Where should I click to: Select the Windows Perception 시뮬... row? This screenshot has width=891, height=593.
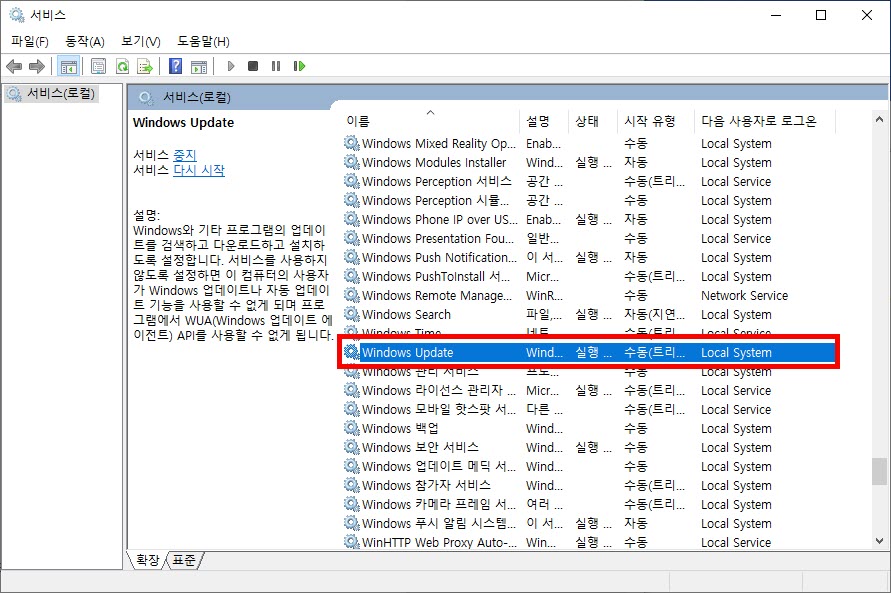pyautogui.click(x=589, y=201)
